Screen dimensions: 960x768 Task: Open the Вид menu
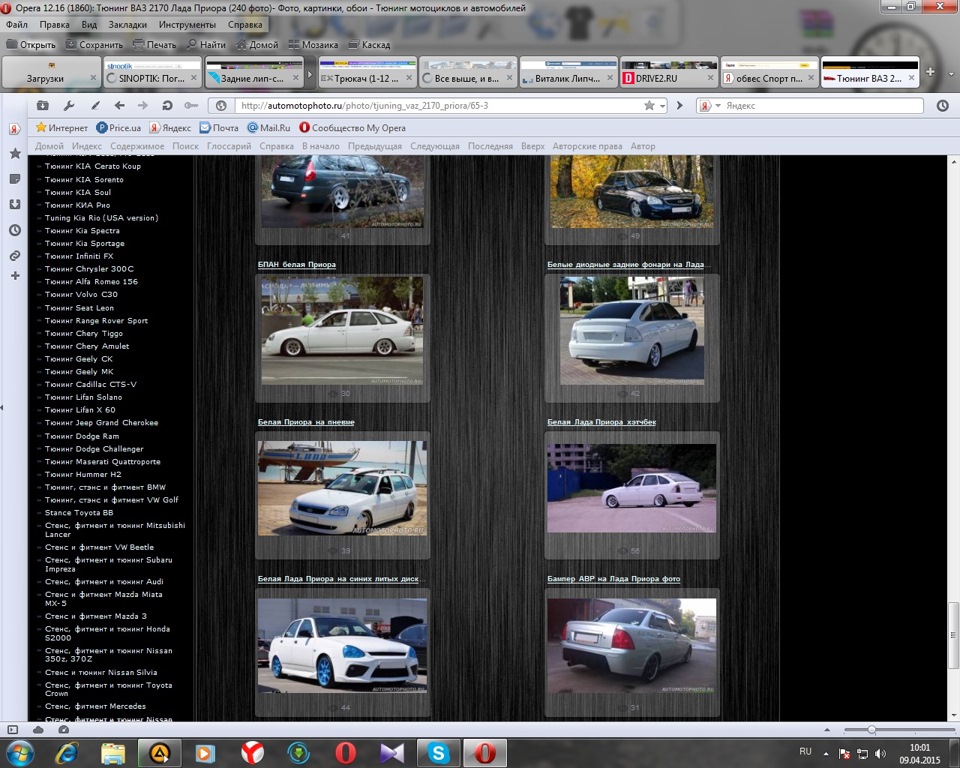tap(89, 24)
